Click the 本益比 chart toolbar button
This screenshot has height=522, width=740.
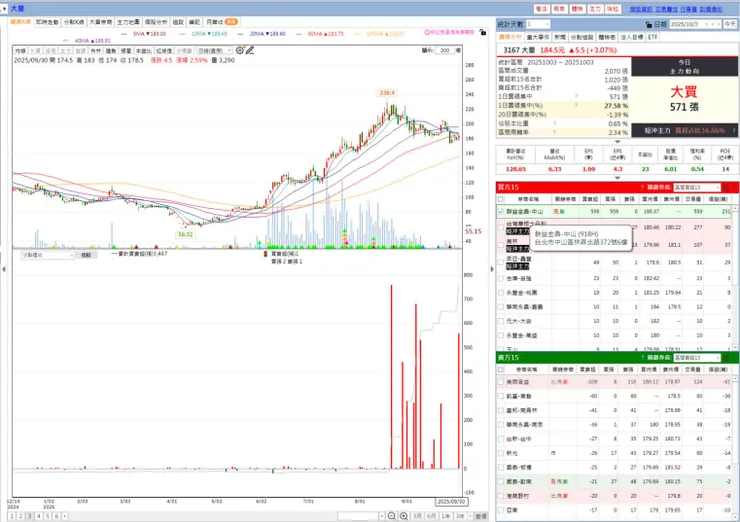143,51
